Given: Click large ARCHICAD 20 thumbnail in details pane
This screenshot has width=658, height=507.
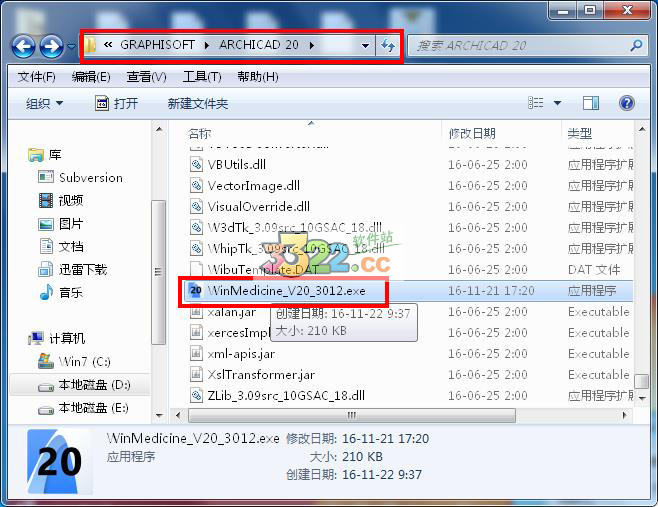Looking at the screenshot, I should click(59, 461).
